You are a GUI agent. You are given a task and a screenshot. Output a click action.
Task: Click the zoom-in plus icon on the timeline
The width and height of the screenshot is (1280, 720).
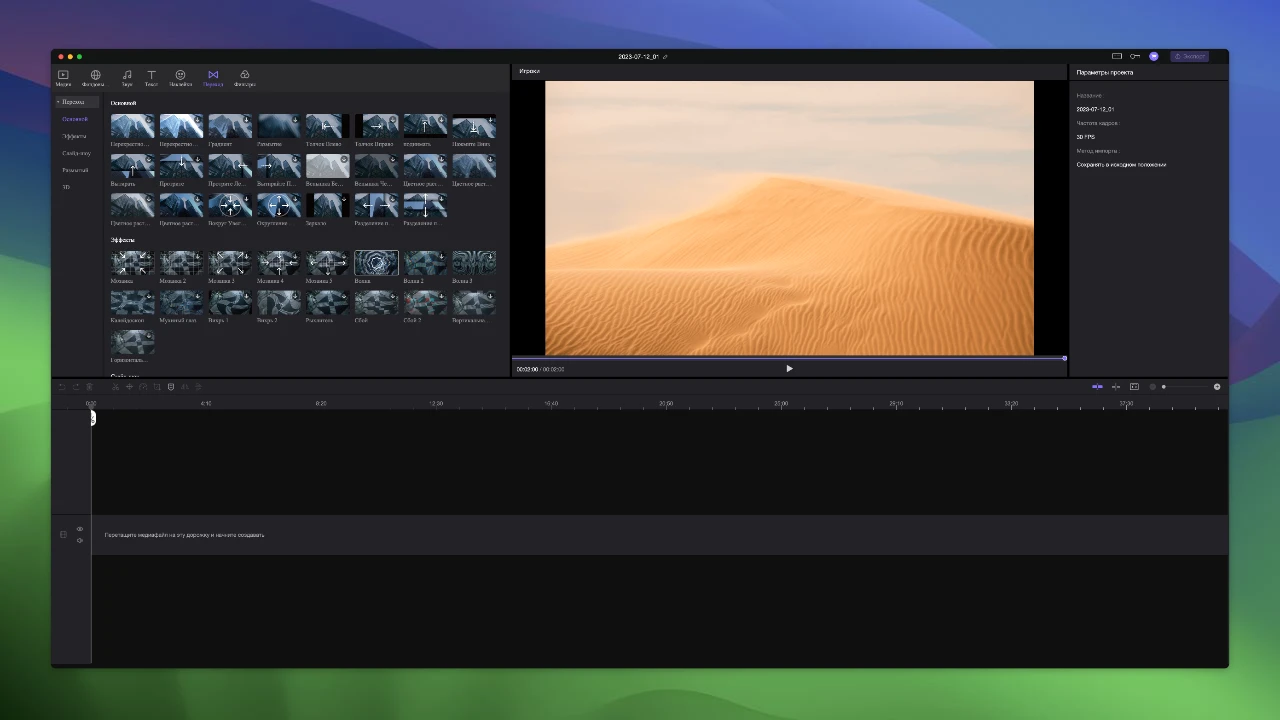click(x=1217, y=387)
